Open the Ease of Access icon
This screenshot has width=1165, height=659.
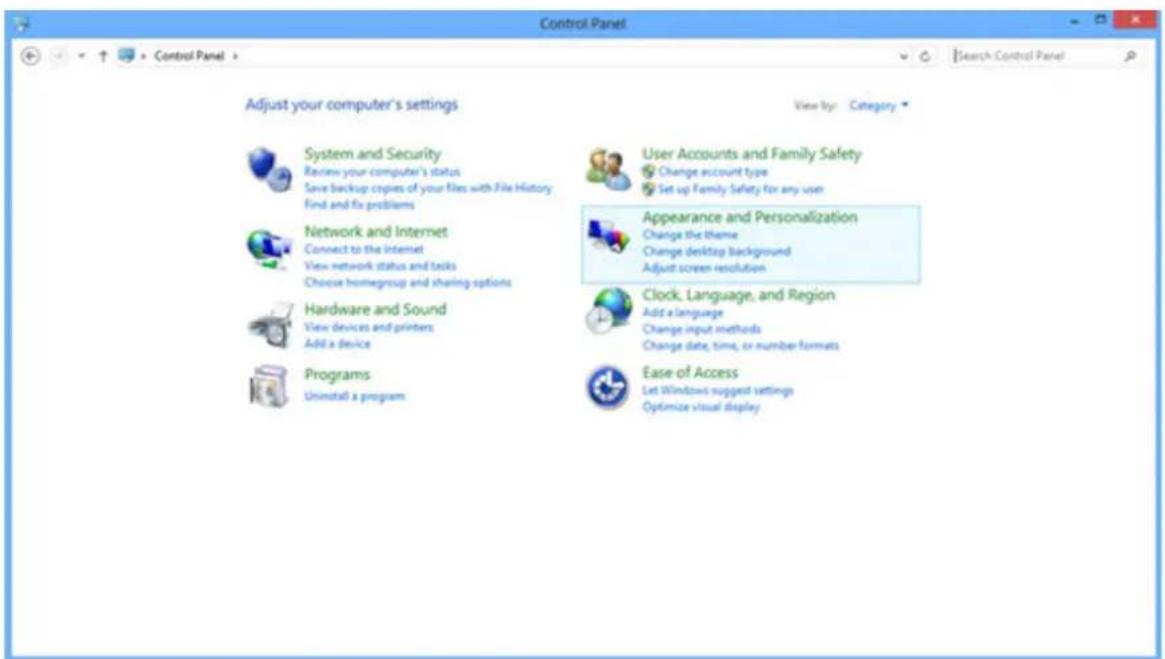tap(608, 387)
